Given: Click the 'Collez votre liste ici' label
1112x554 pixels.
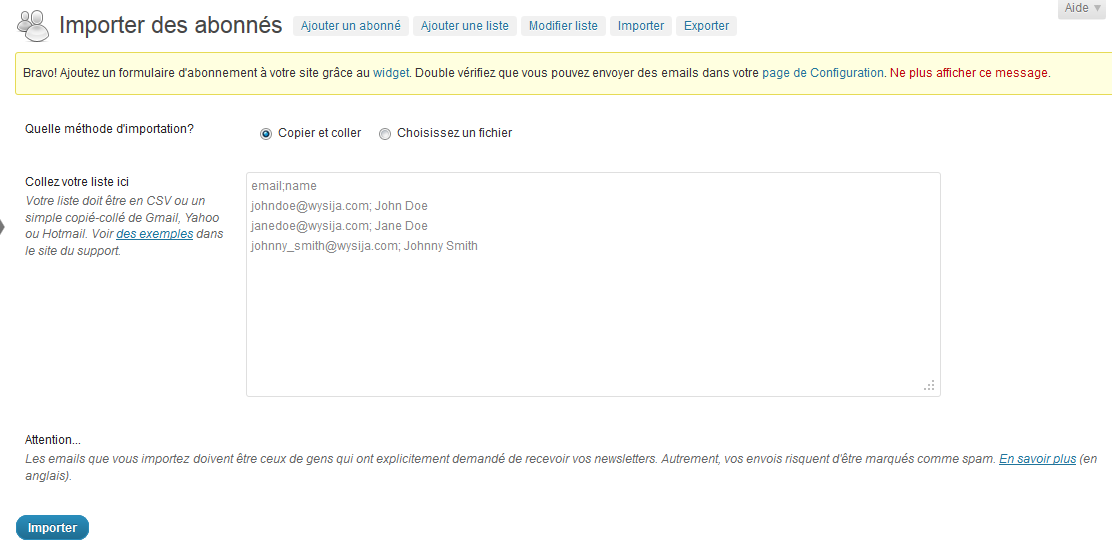Looking at the screenshot, I should (x=77, y=182).
